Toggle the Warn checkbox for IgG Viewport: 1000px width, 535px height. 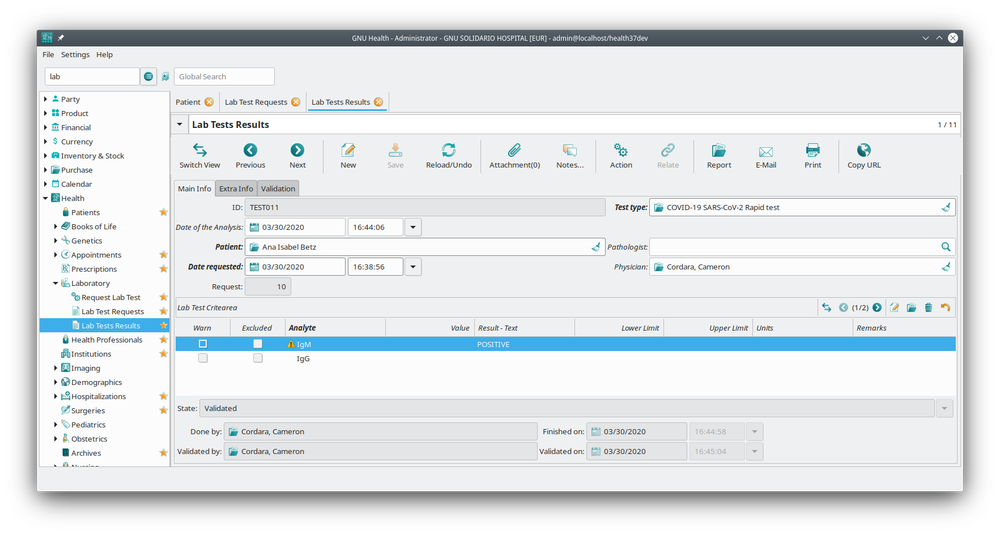[203, 358]
